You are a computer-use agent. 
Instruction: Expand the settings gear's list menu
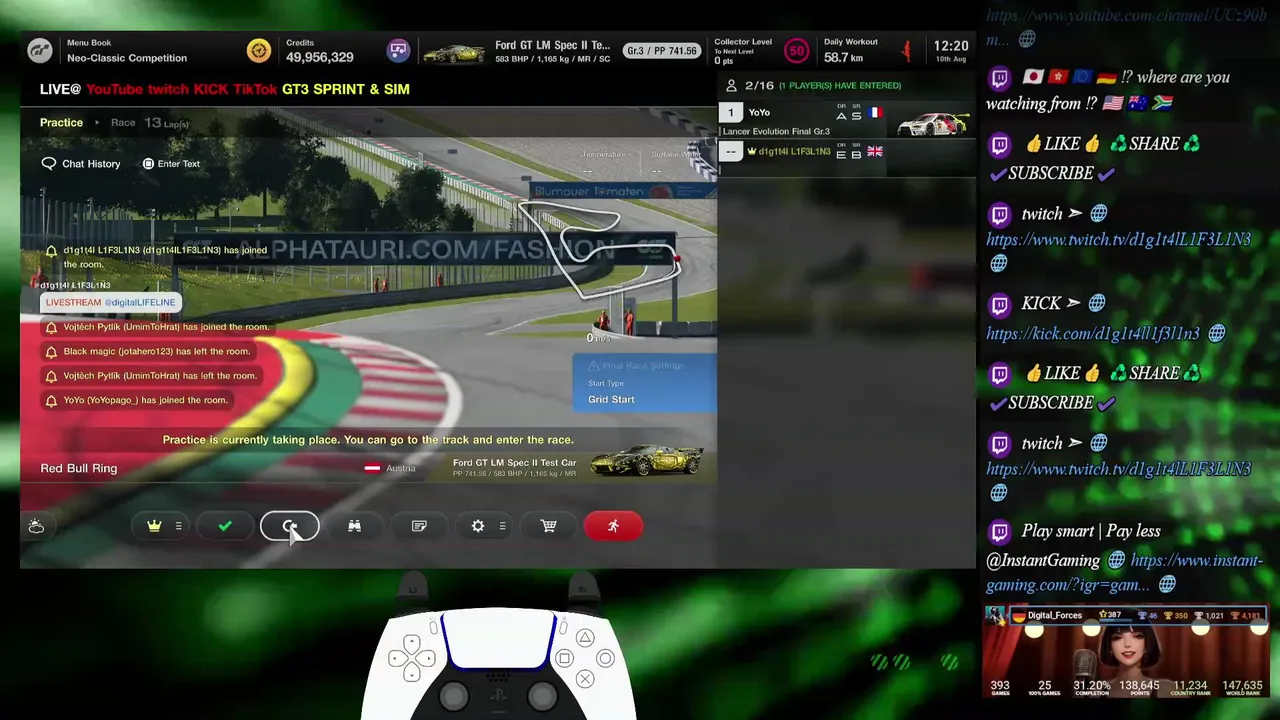(502, 526)
